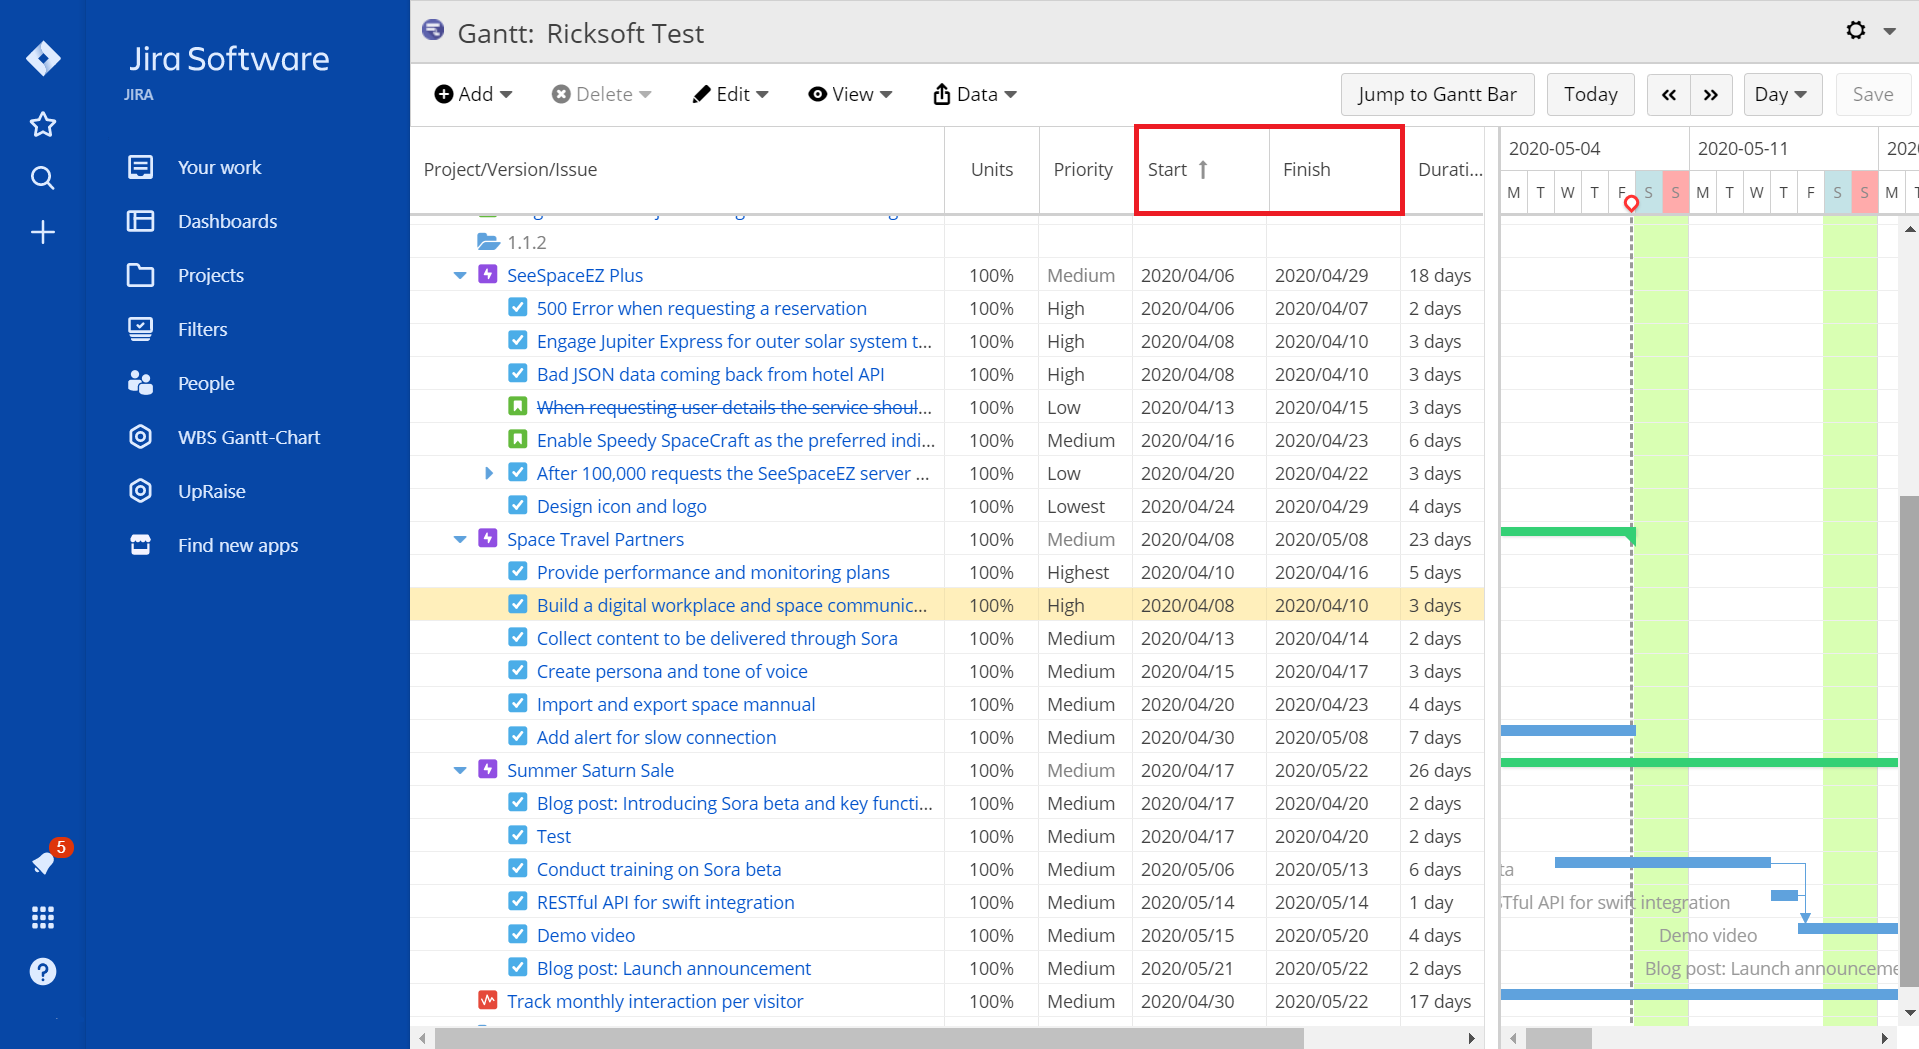Click Conduct training Gantt bar
1919x1049 pixels.
1663,862
